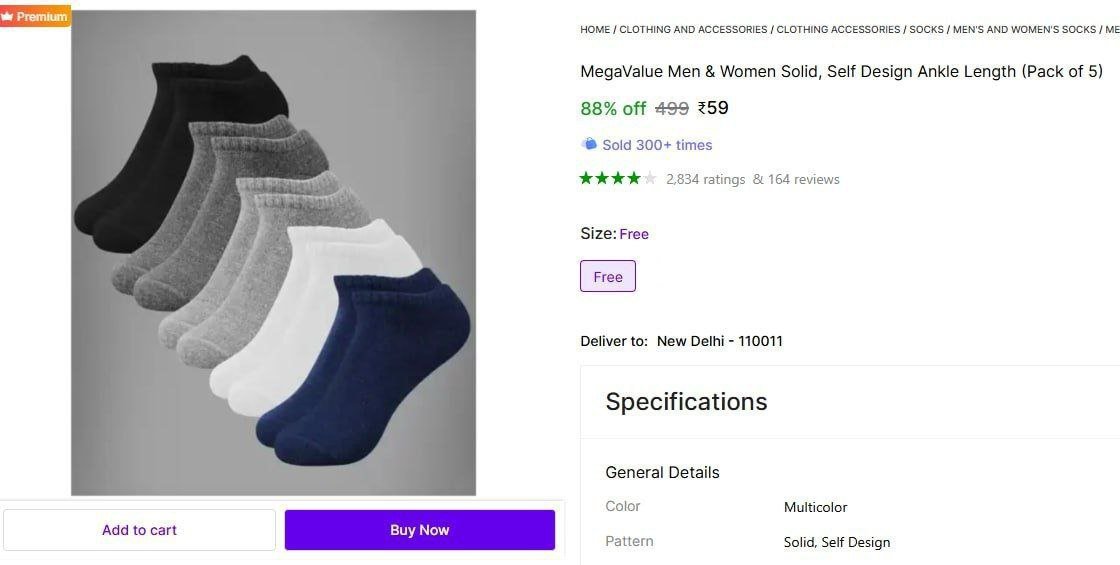Click the Premium crown badge

(35, 16)
